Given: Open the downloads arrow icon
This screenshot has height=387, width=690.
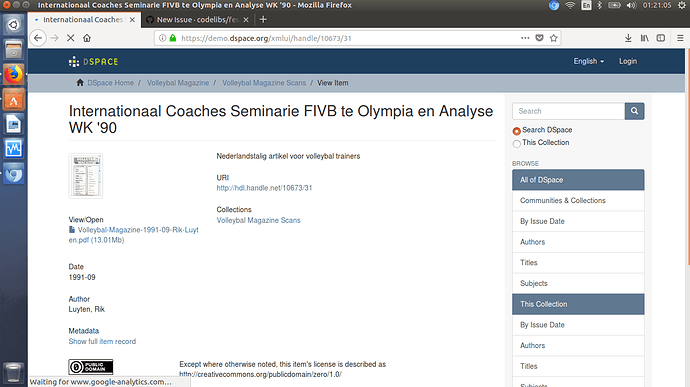Looking at the screenshot, I should click(x=628, y=38).
